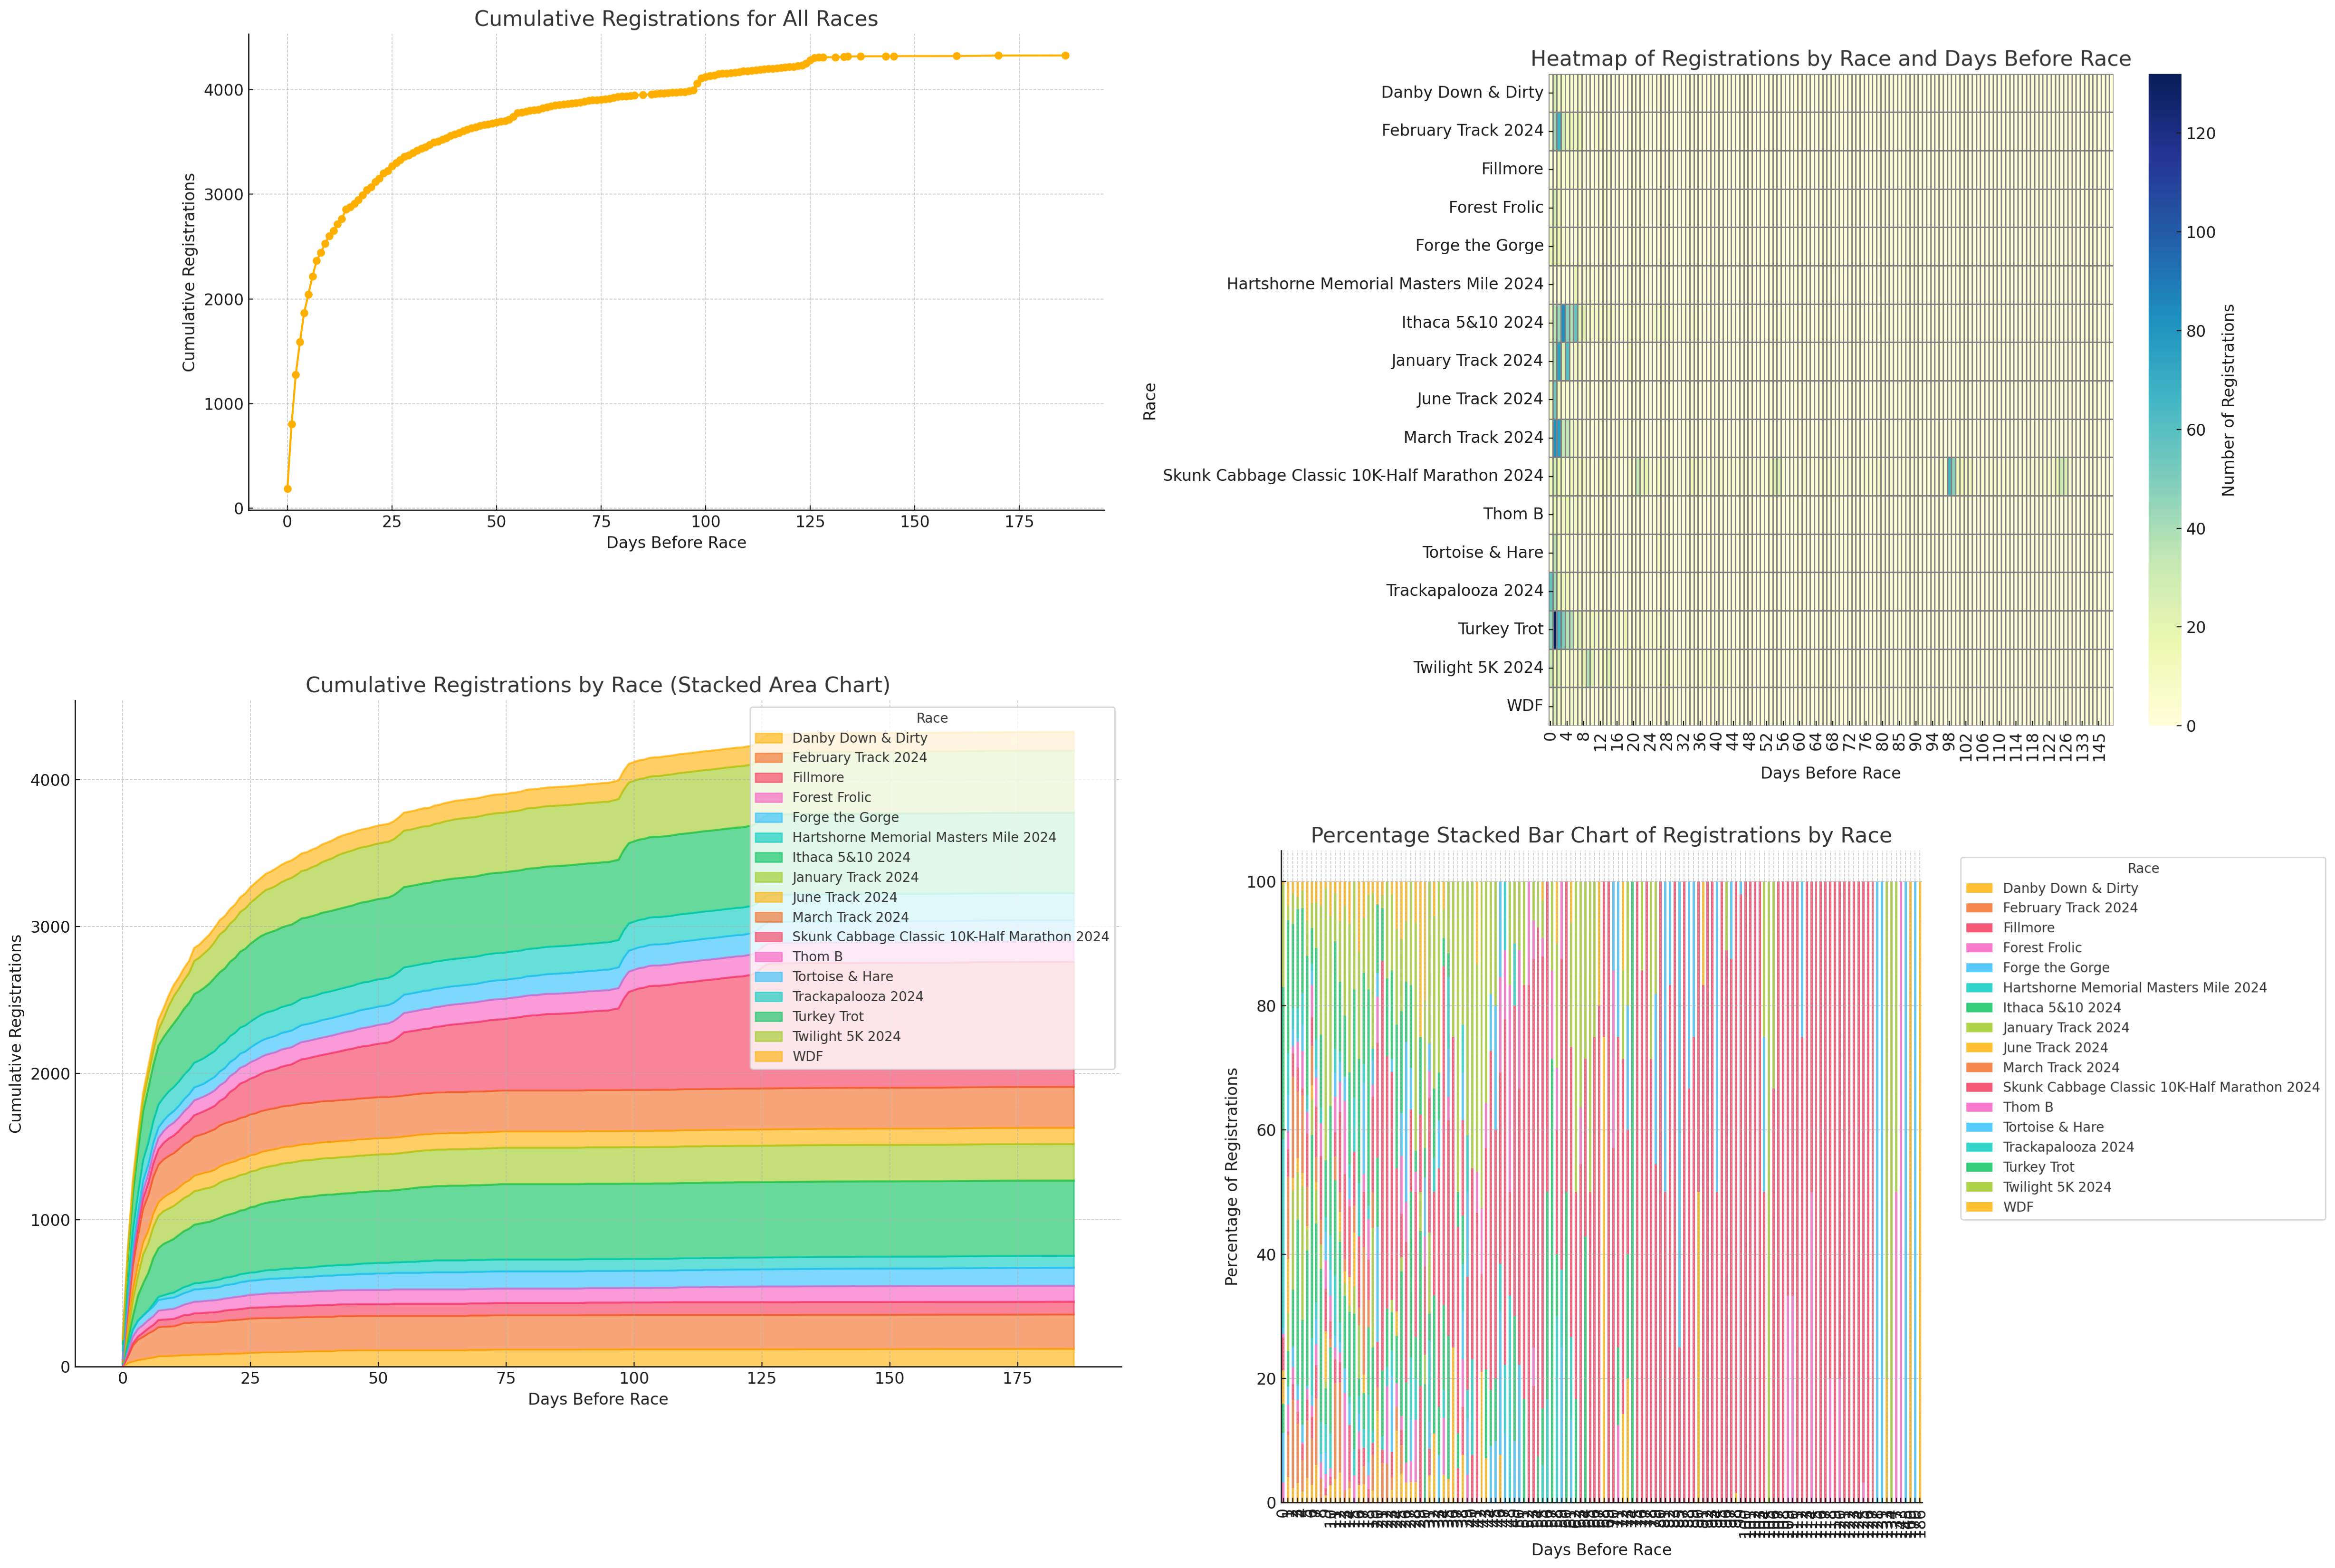Click the 'Number of Registrations' colorbar label
2335x1568 pixels.
click(x=2228, y=400)
